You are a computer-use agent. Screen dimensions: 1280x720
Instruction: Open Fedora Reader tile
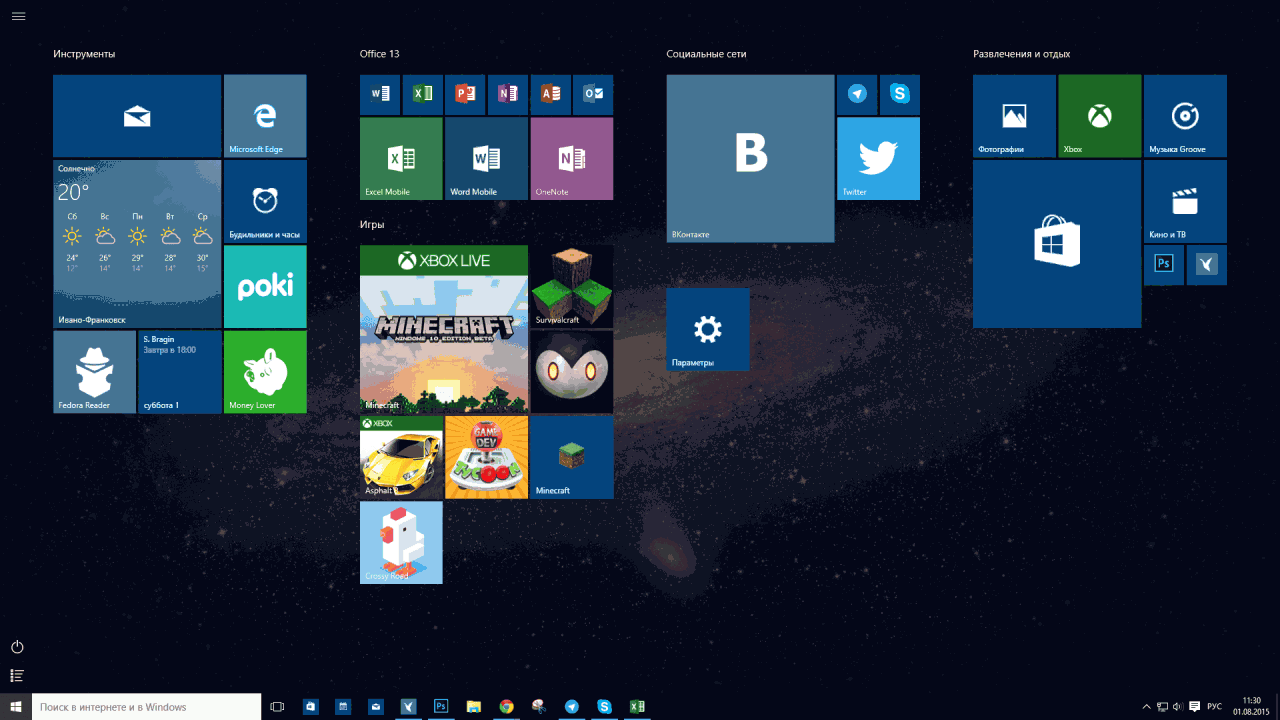click(x=94, y=372)
